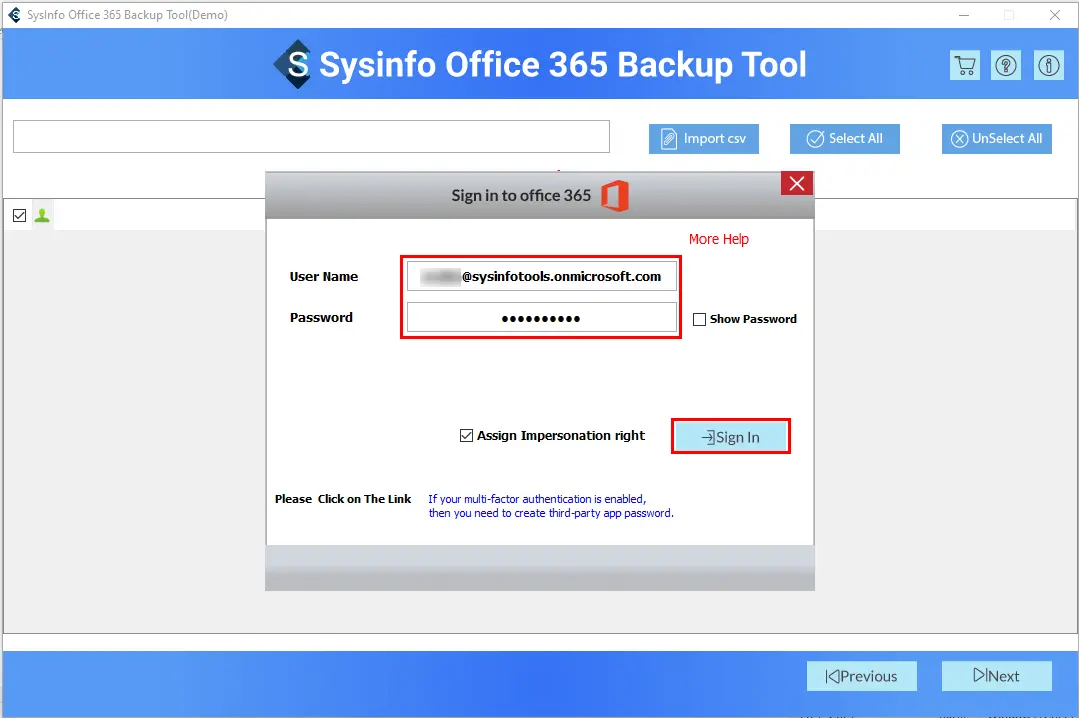Focus the Password field
Screen dimensions: 1079x718
click(x=542, y=318)
